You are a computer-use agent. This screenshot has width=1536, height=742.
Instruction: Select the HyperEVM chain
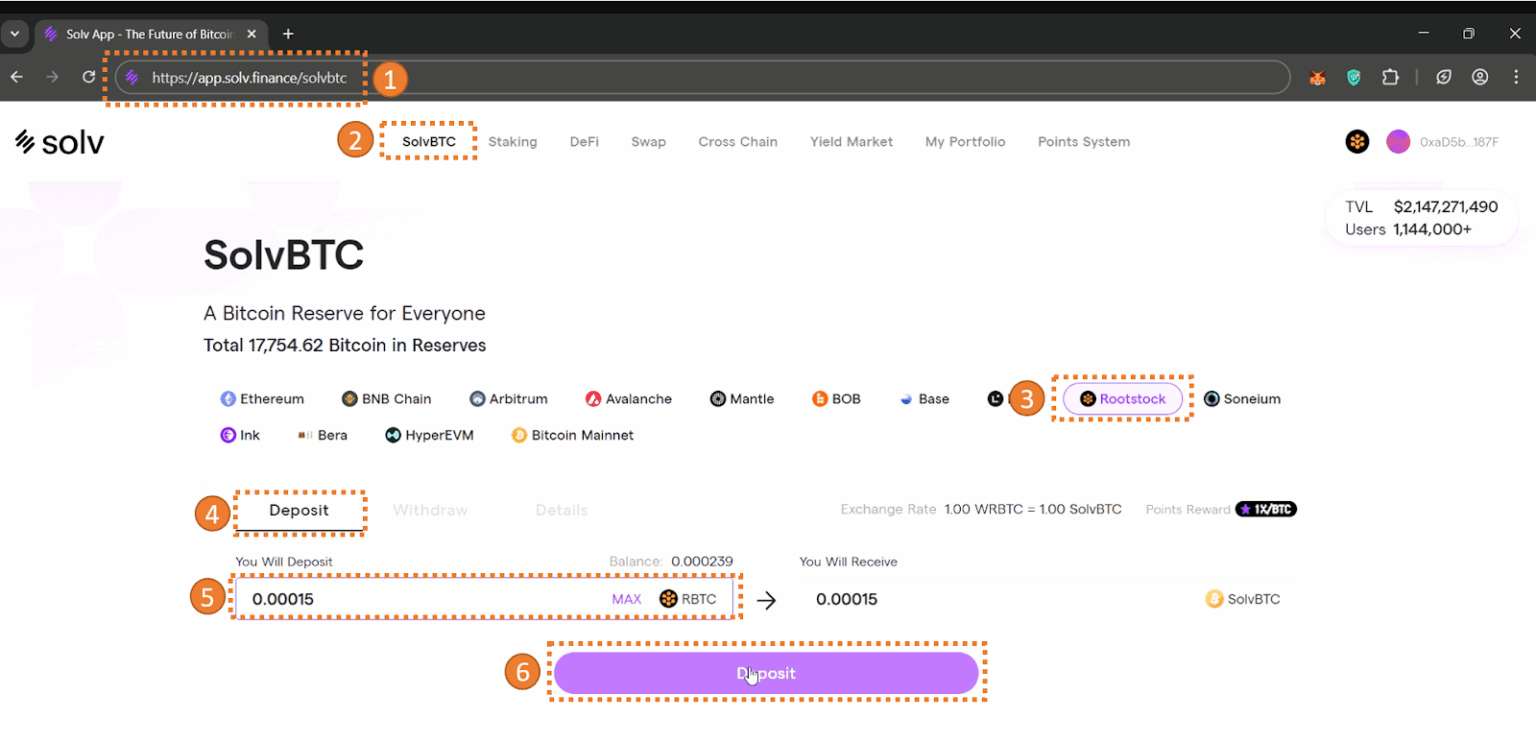pyautogui.click(x=429, y=435)
